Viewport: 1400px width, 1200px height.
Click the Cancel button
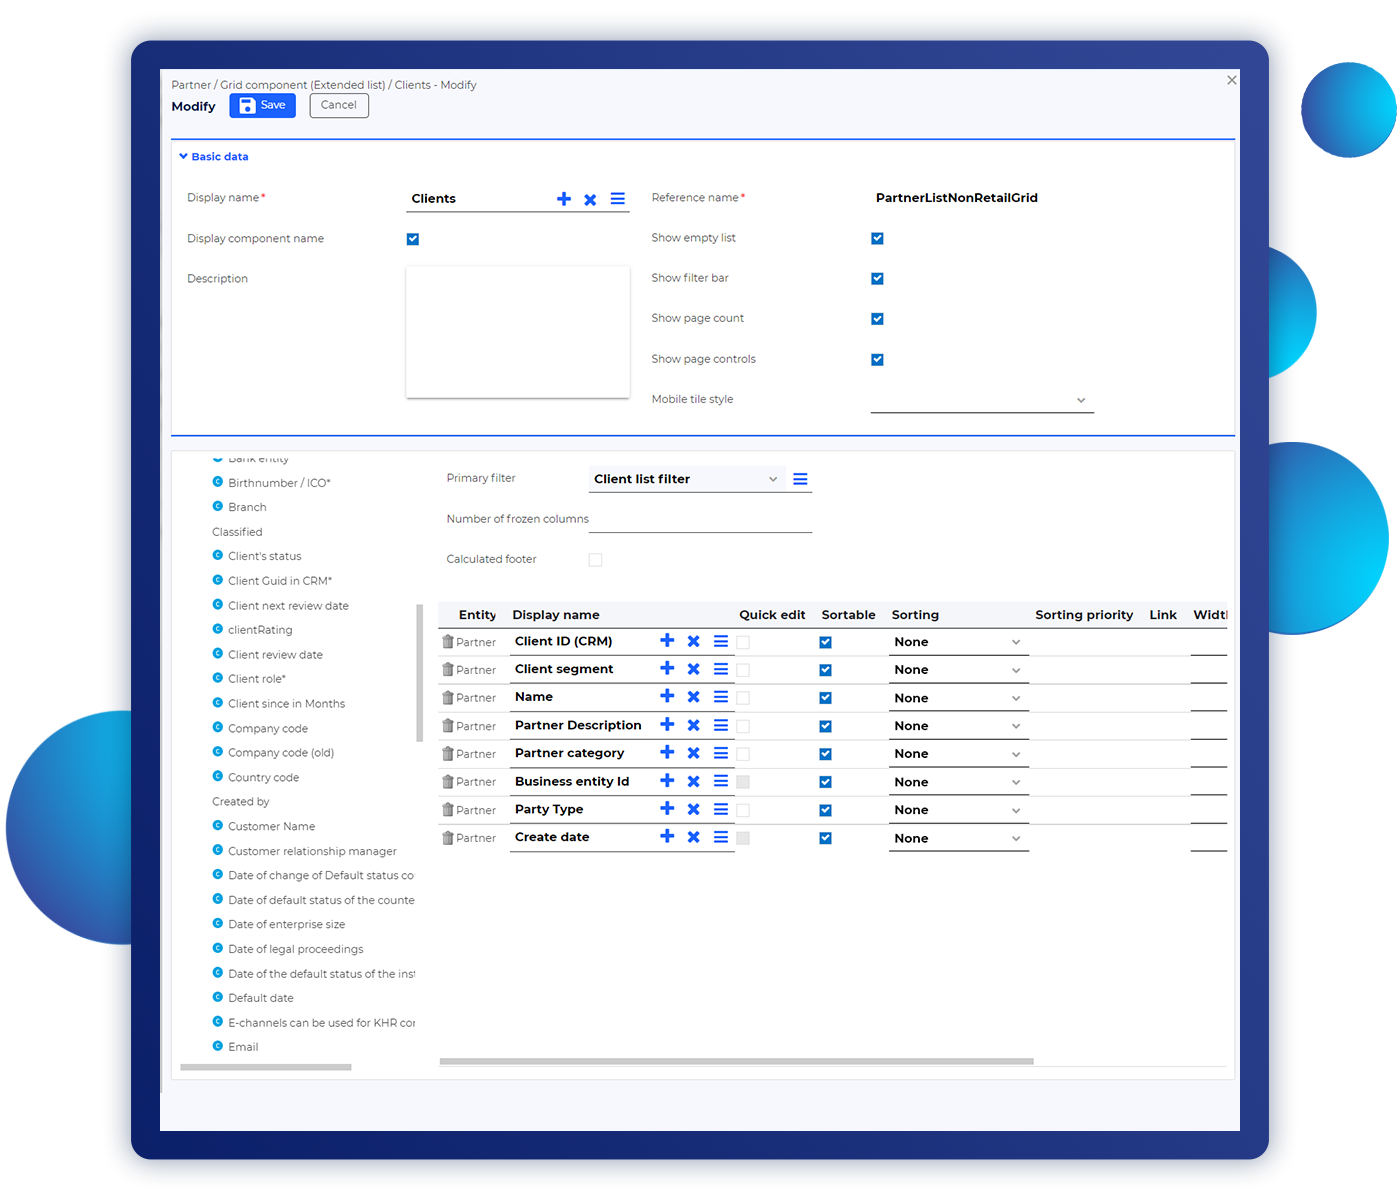[339, 106]
